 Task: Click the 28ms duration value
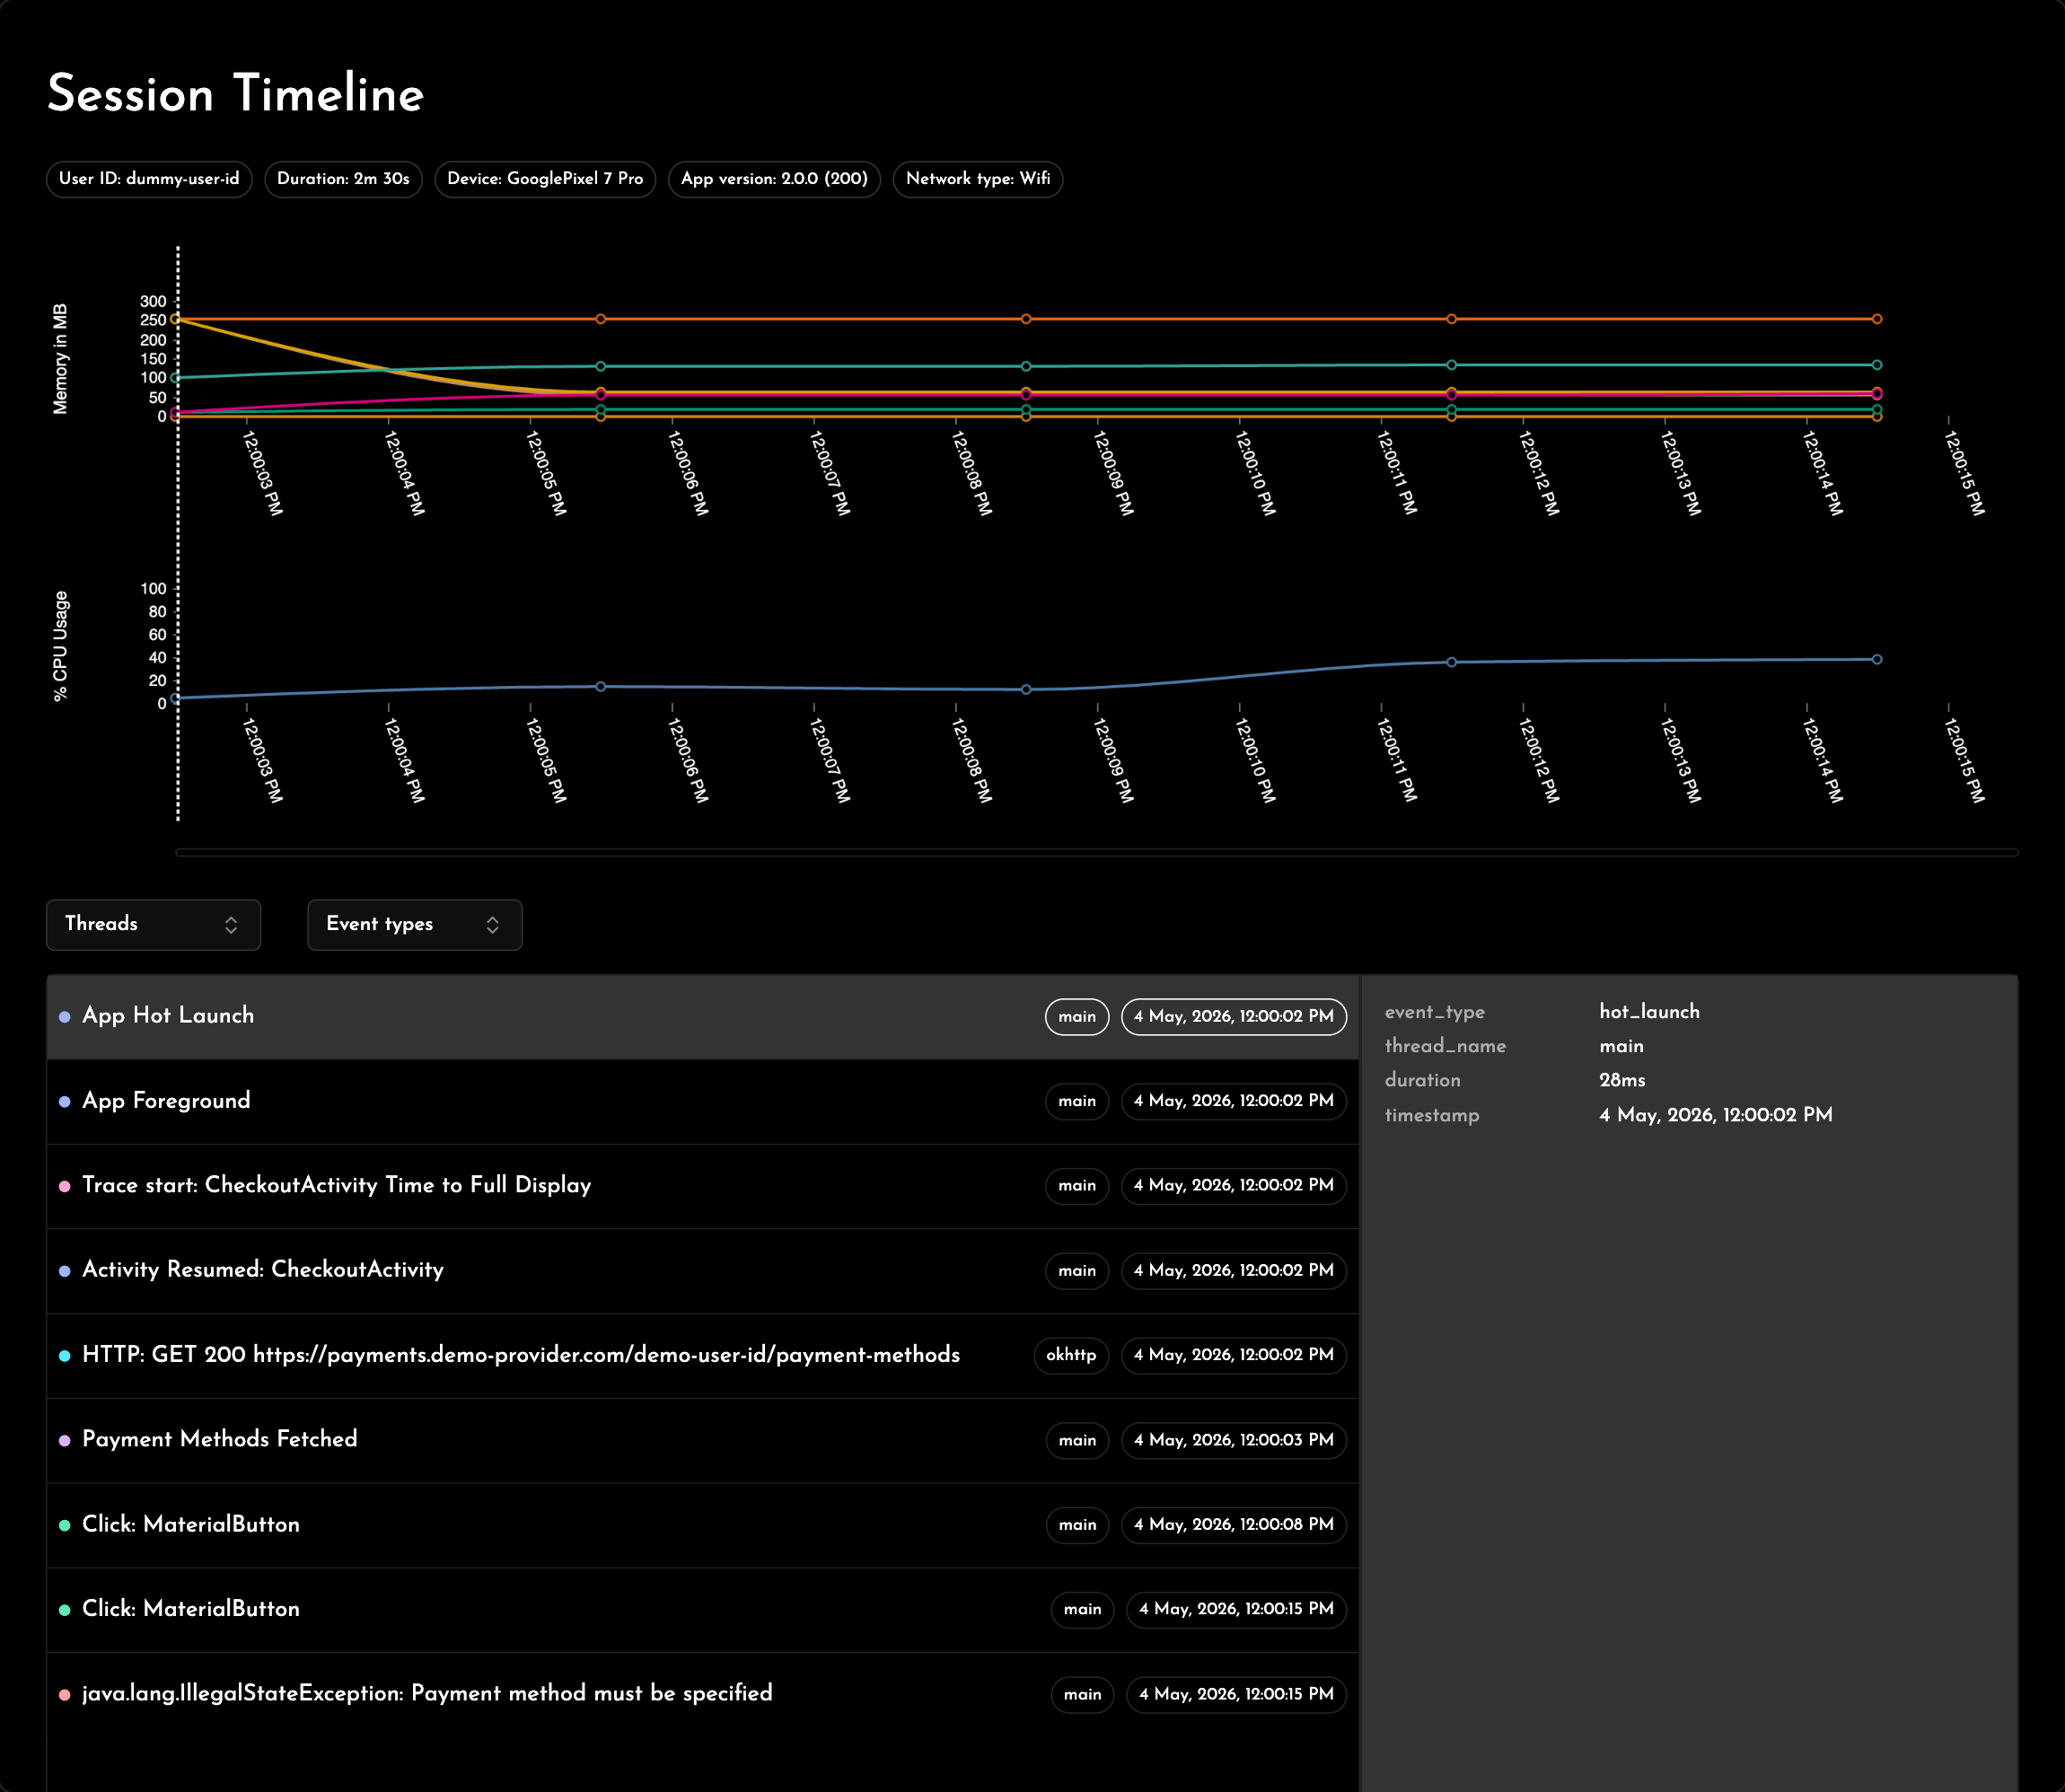1622,1080
